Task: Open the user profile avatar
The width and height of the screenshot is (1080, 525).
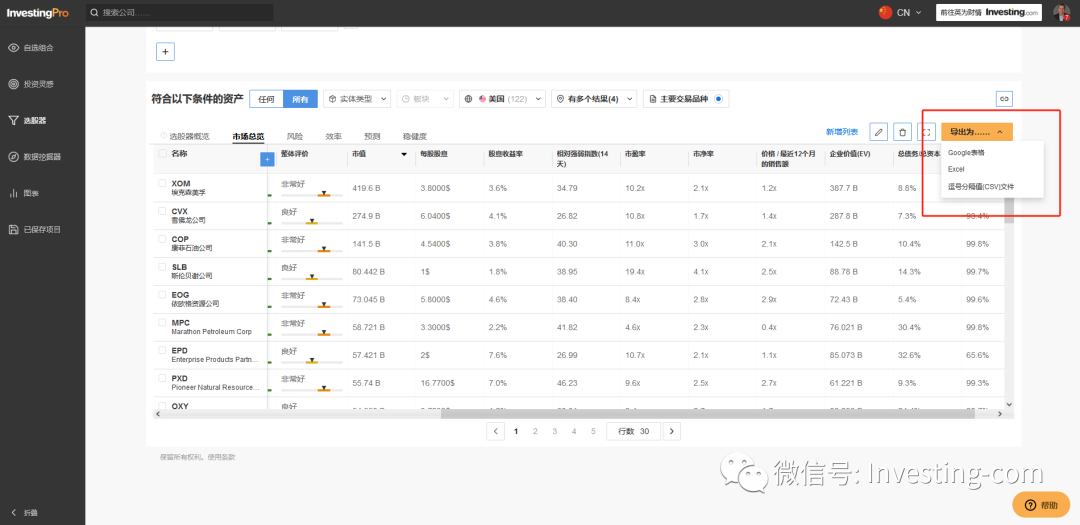Action: point(1061,12)
